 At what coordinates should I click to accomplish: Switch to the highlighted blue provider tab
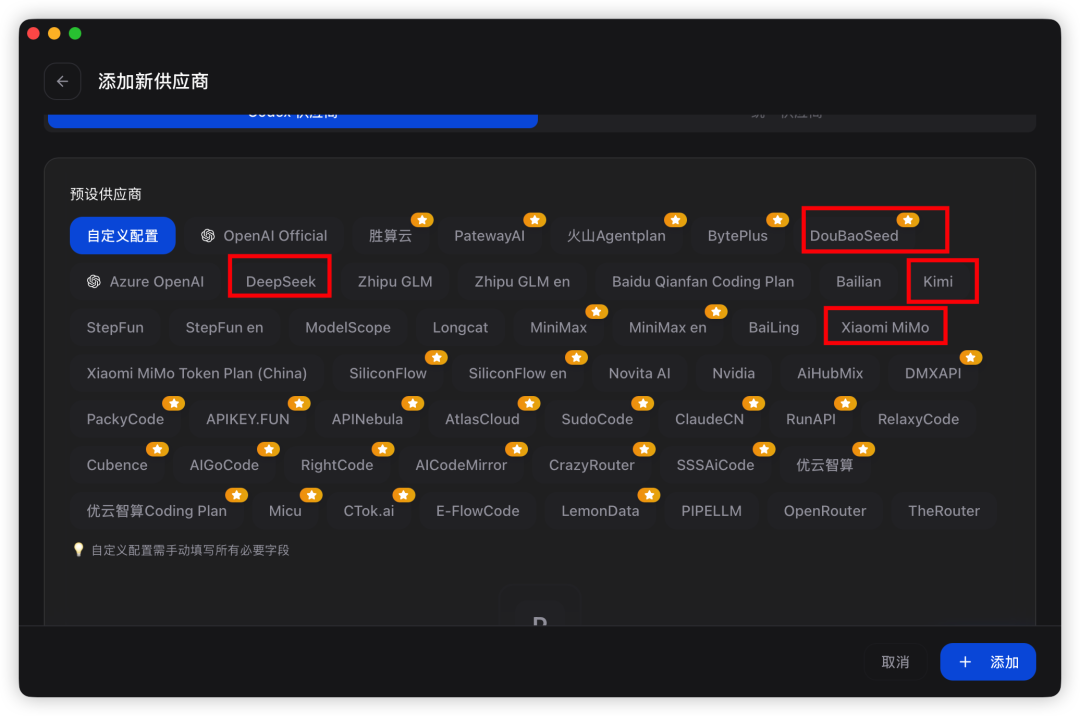[293, 120]
